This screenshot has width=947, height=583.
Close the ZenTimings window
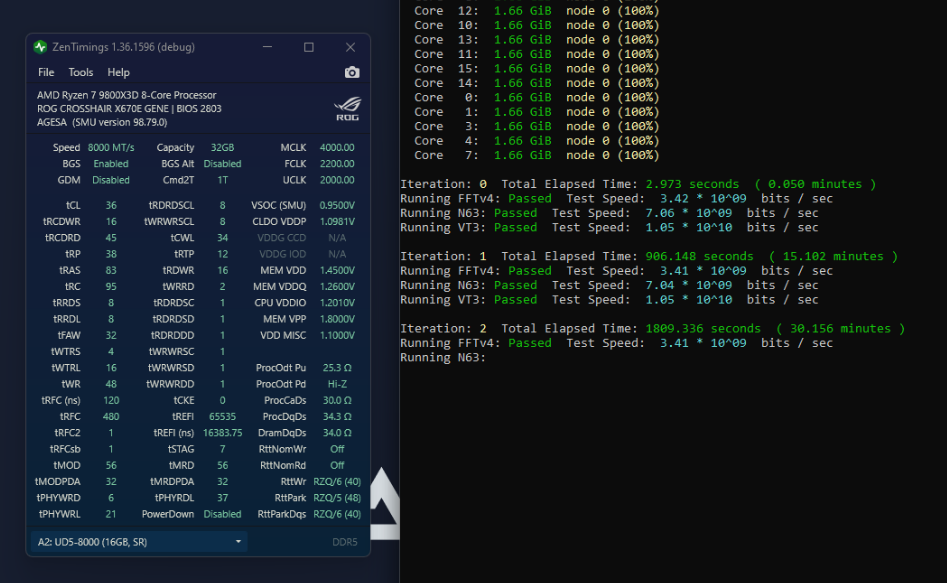350,47
